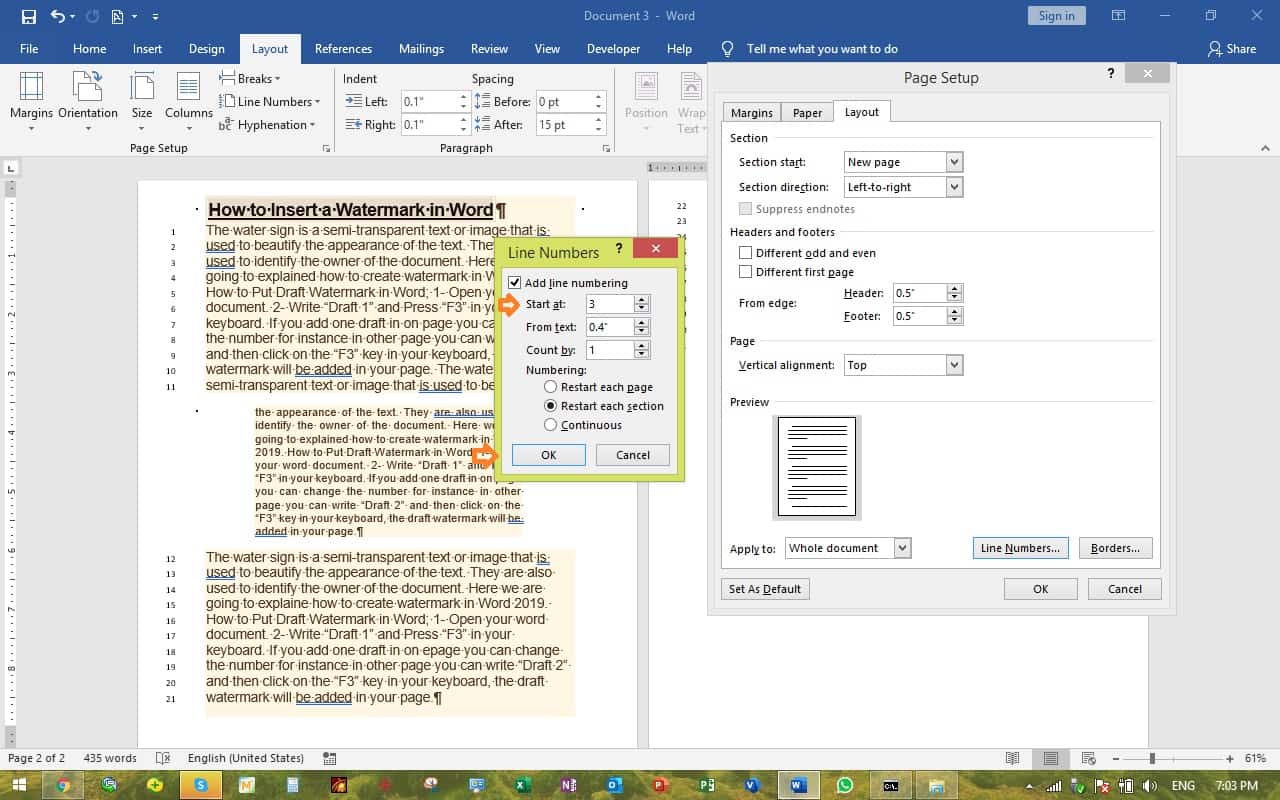
Task: Open the Mailings ribbon tab
Action: tap(421, 48)
